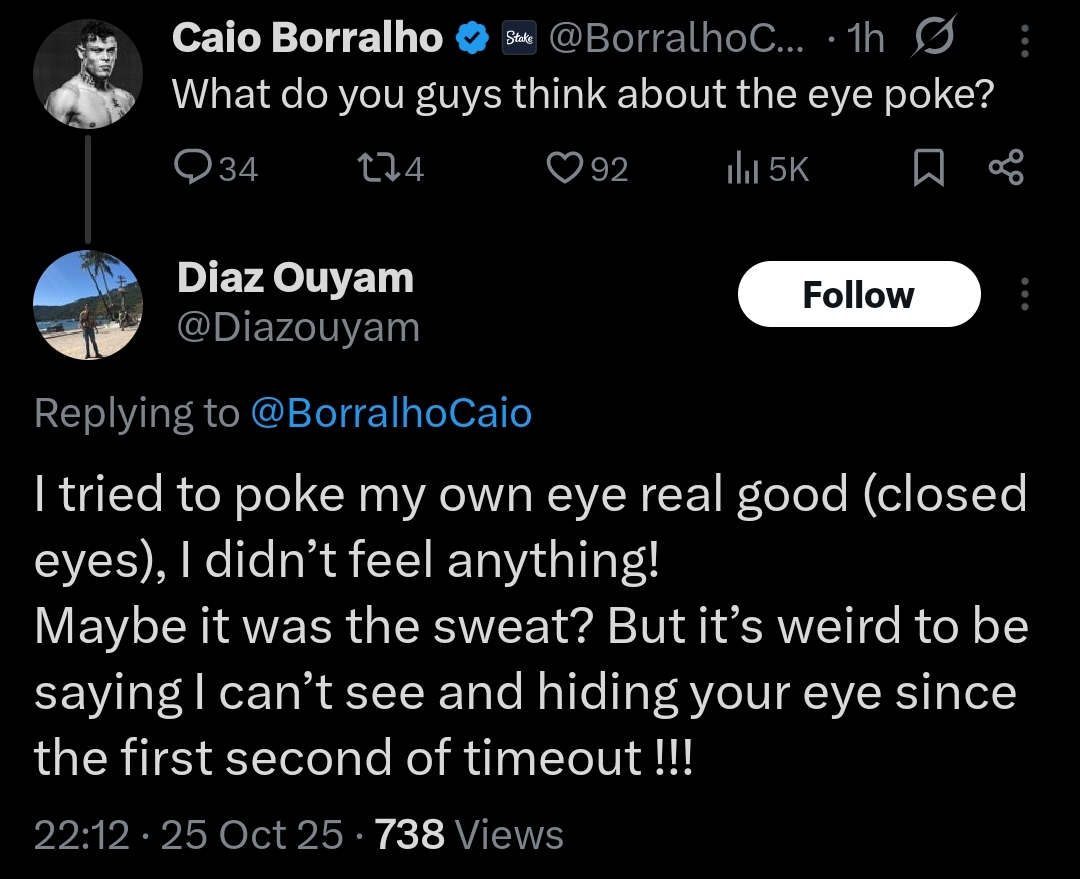This screenshot has height=879, width=1080.
Task: Follow Diaz Ouyam
Action: [x=858, y=294]
